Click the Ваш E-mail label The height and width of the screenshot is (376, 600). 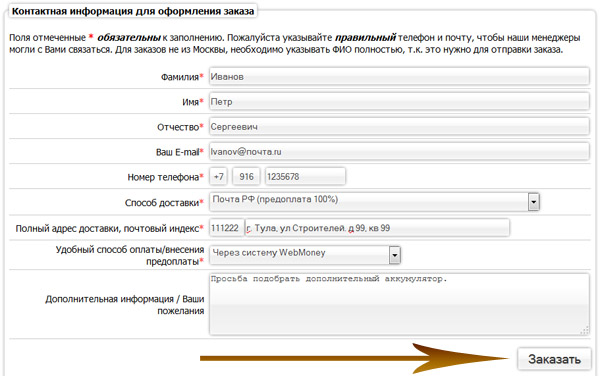(x=179, y=152)
